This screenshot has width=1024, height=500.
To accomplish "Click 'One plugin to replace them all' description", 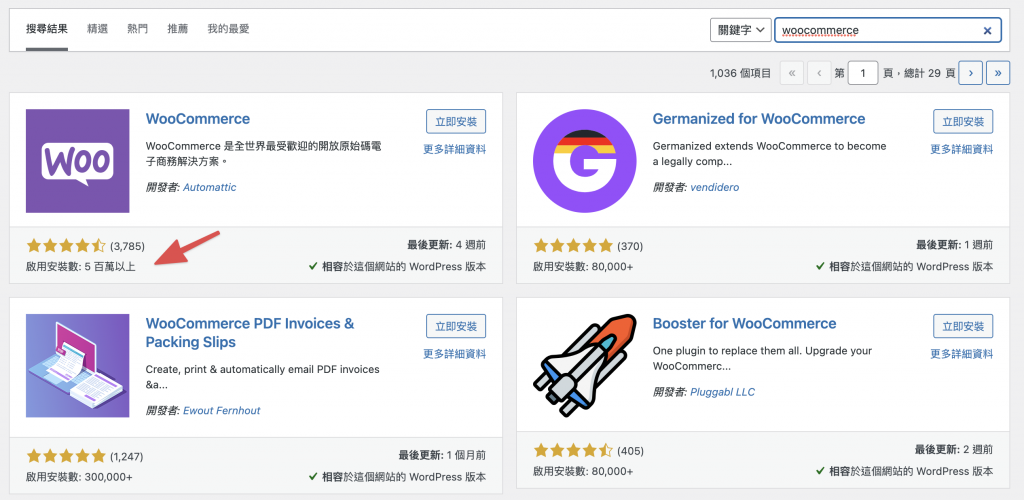I will click(x=762, y=358).
